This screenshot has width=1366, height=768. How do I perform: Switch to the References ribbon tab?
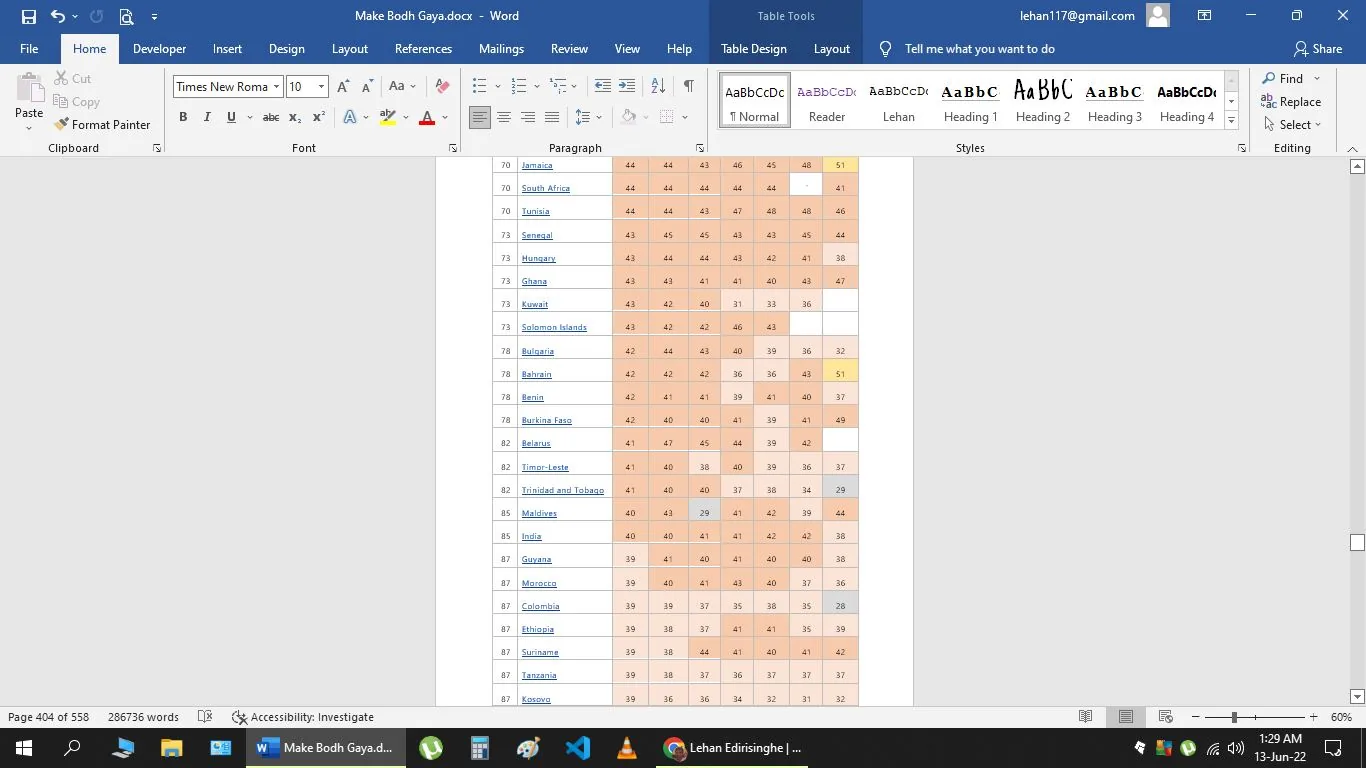coord(422,48)
